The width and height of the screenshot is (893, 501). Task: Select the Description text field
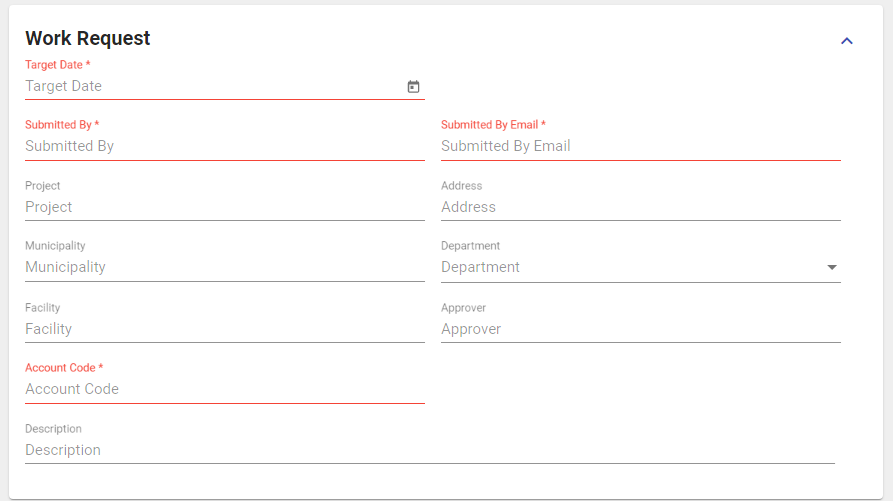pyautogui.click(x=429, y=450)
